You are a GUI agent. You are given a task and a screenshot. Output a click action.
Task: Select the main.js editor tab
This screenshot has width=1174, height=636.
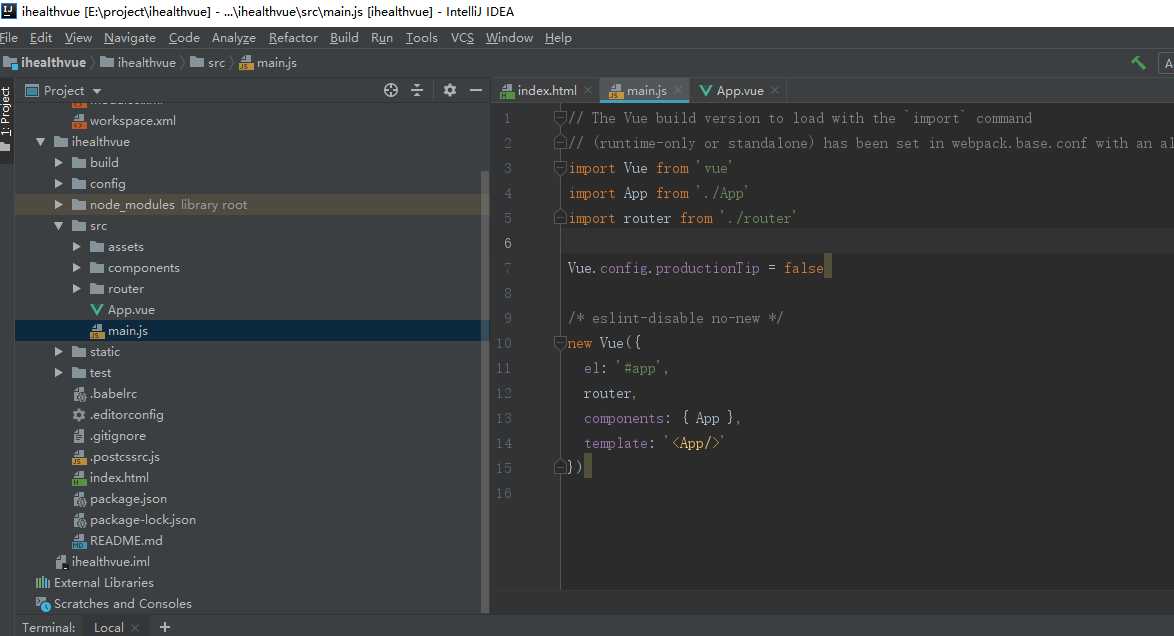click(645, 91)
